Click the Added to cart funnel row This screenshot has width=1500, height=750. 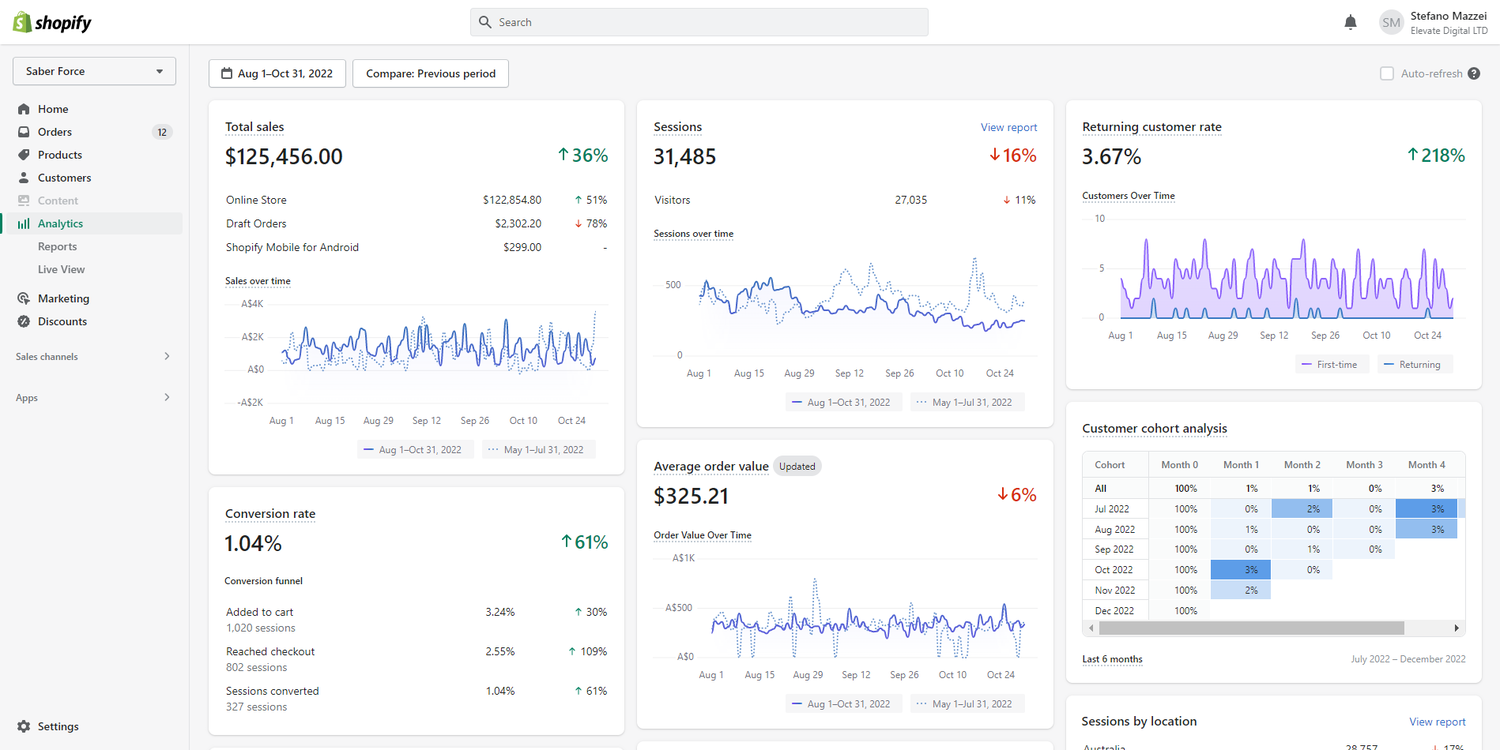coord(416,620)
